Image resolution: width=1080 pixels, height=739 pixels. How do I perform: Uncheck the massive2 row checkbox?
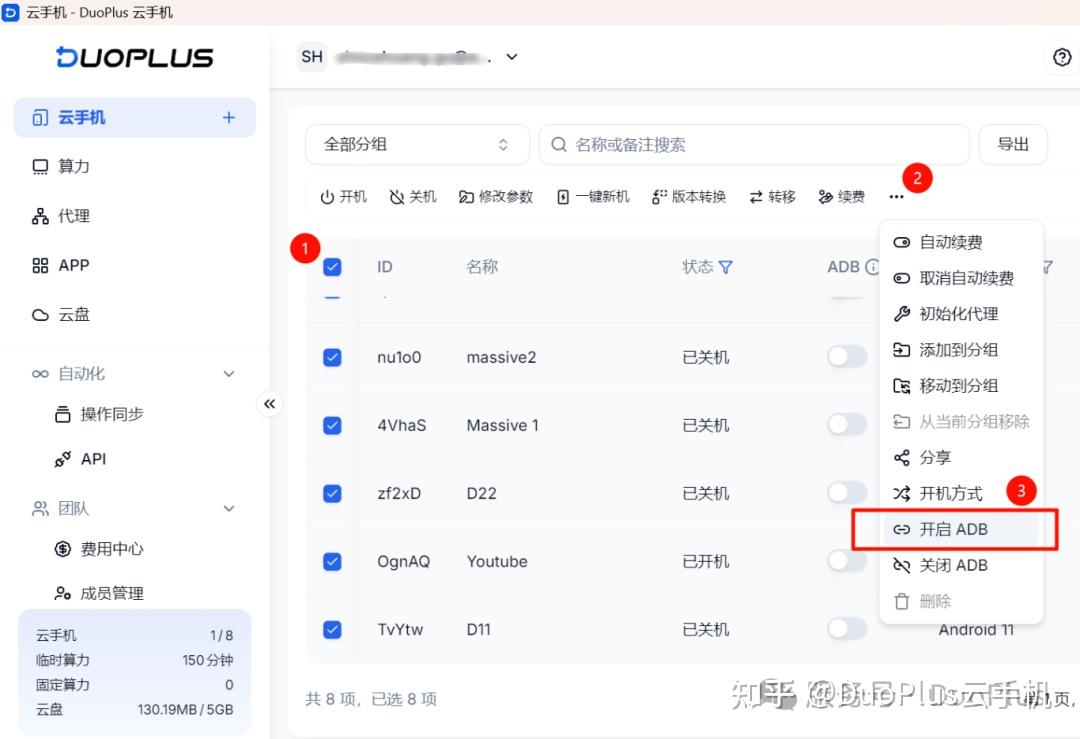point(332,356)
